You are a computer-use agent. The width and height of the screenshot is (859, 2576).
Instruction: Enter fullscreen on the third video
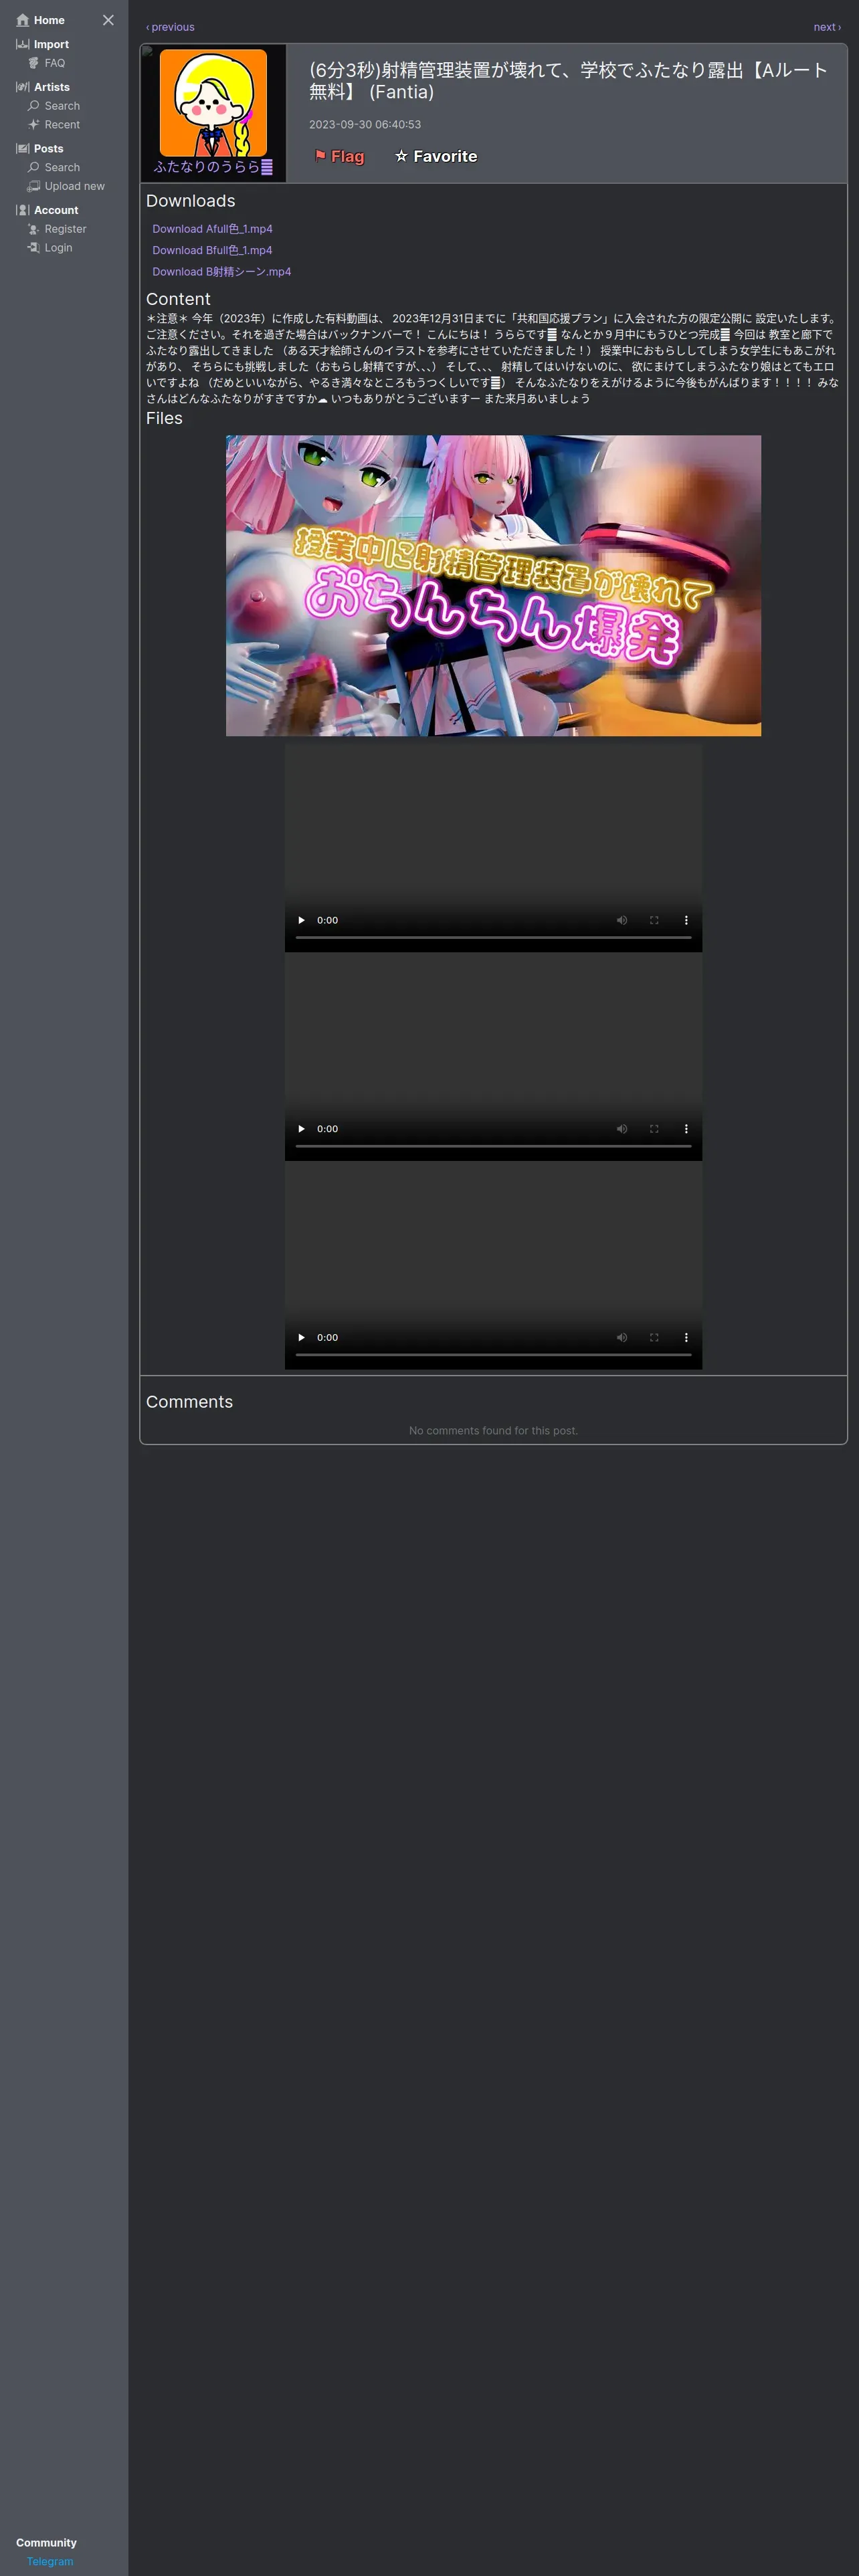(x=654, y=1337)
